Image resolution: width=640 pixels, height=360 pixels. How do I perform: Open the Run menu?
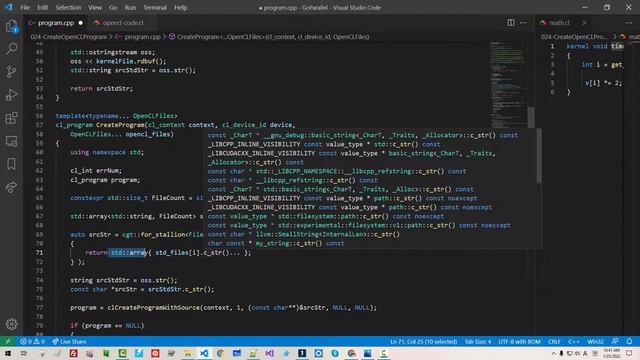point(130,7)
